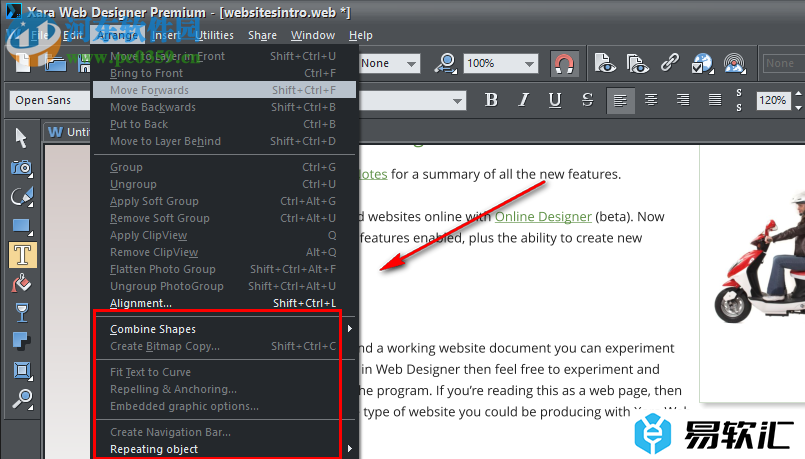Click the superscript S button
The width and height of the screenshot is (805, 459).
(739, 93)
